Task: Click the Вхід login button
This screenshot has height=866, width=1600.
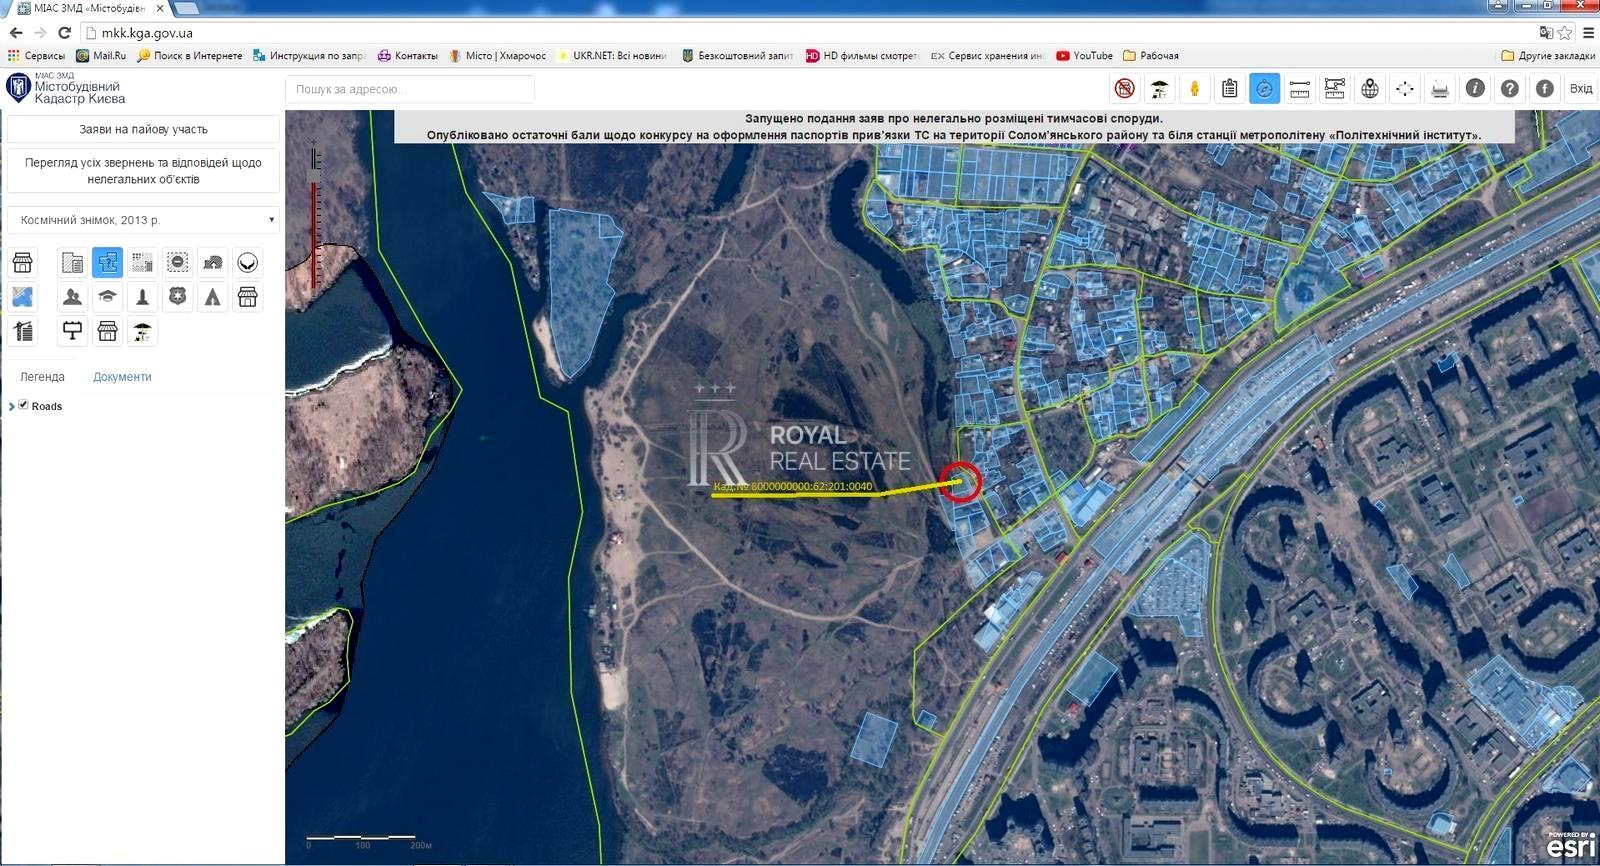Action: click(x=1581, y=89)
